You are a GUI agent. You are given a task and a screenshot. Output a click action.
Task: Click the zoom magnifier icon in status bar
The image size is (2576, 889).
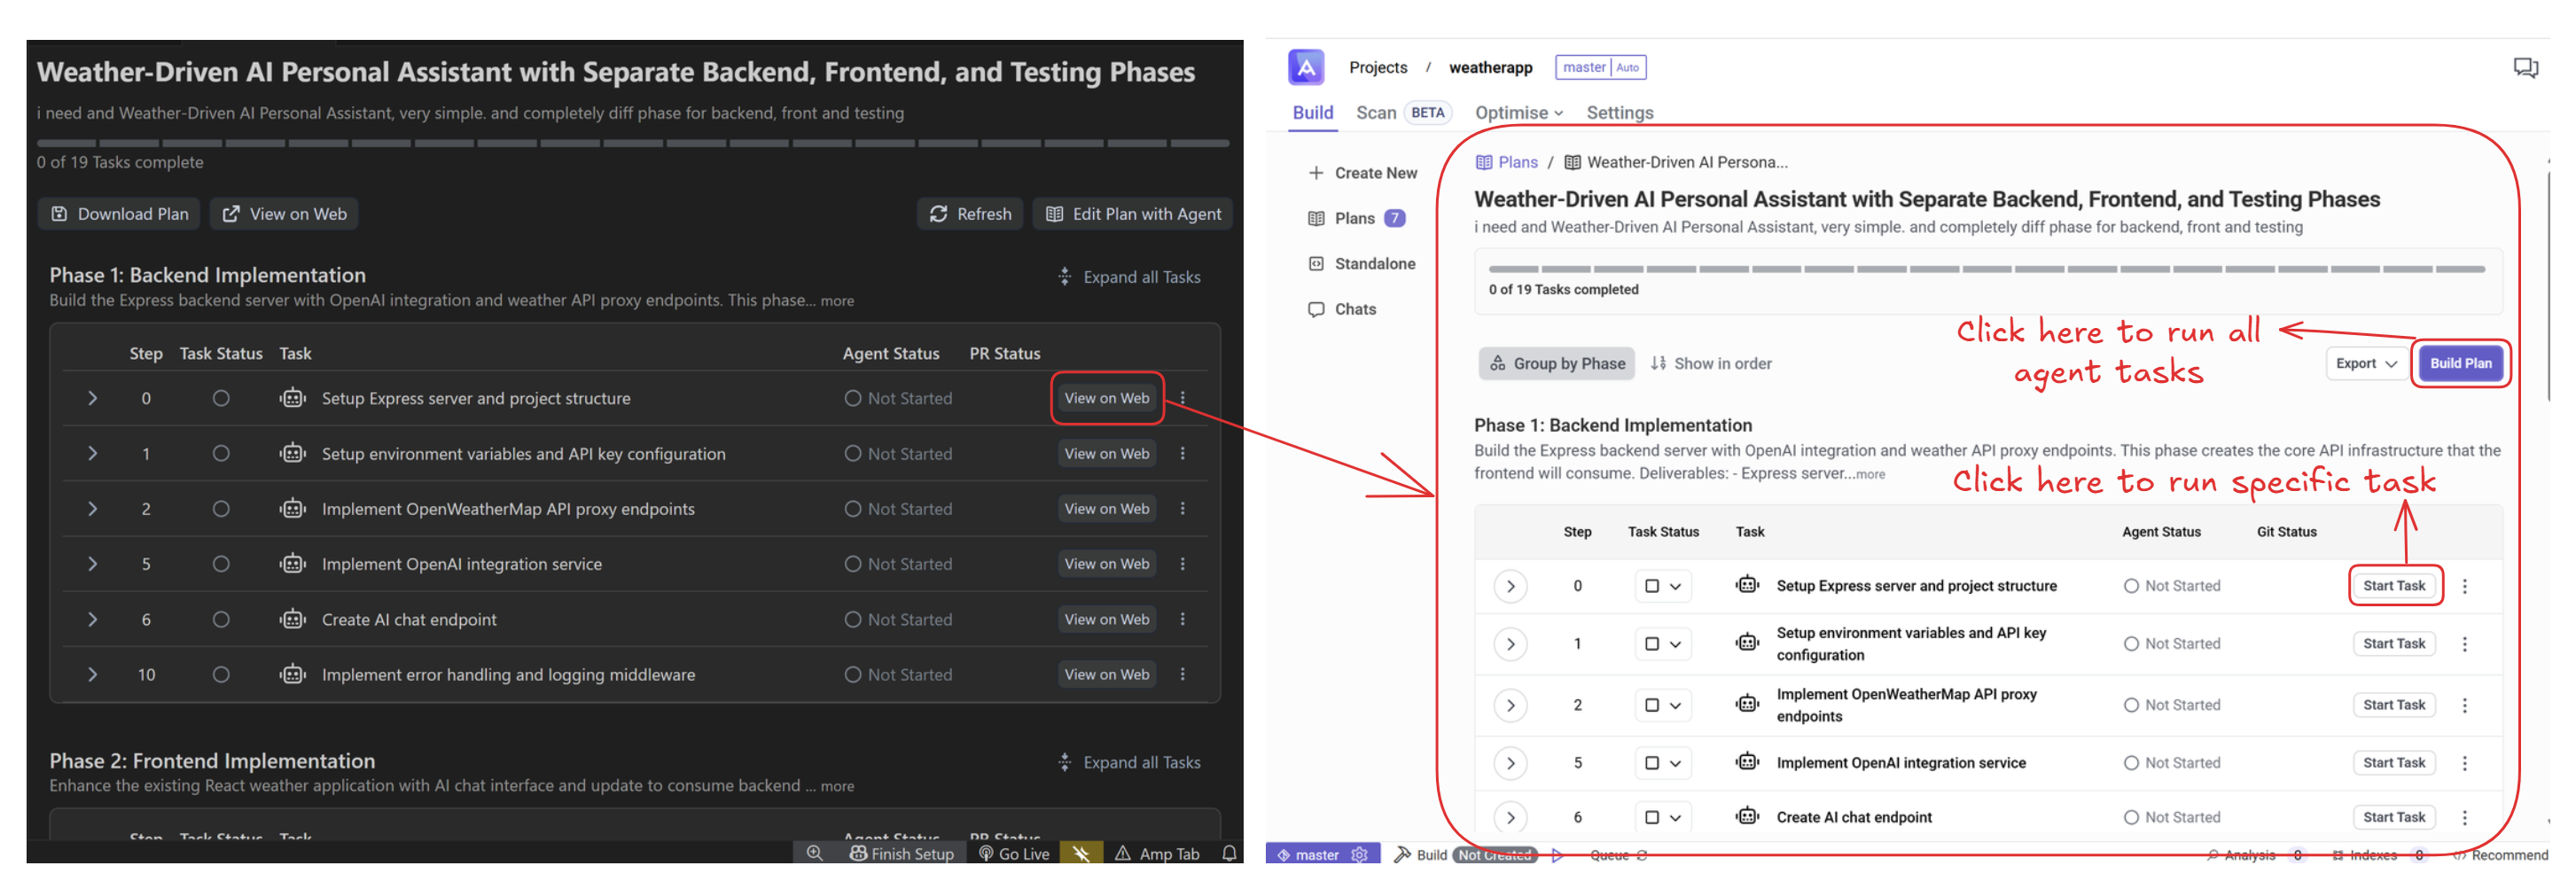click(815, 853)
